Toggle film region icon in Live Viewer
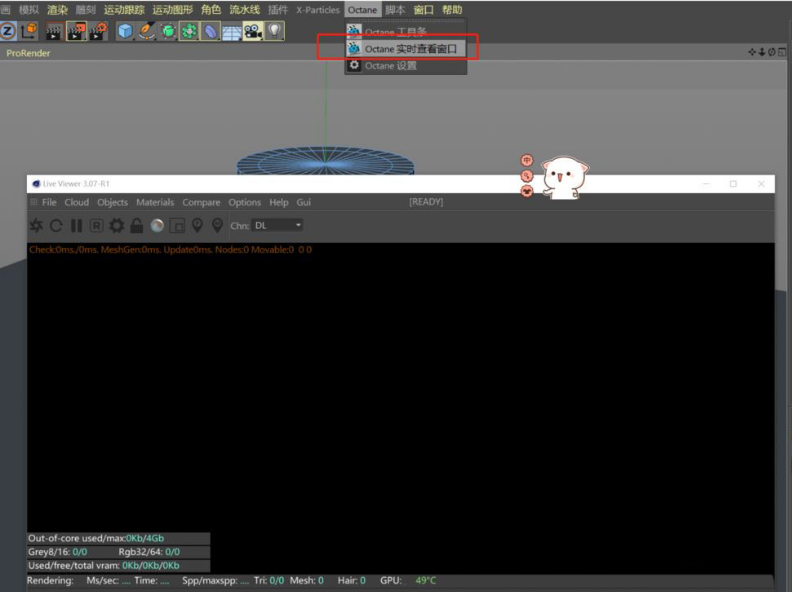The width and height of the screenshot is (792, 592). (177, 226)
